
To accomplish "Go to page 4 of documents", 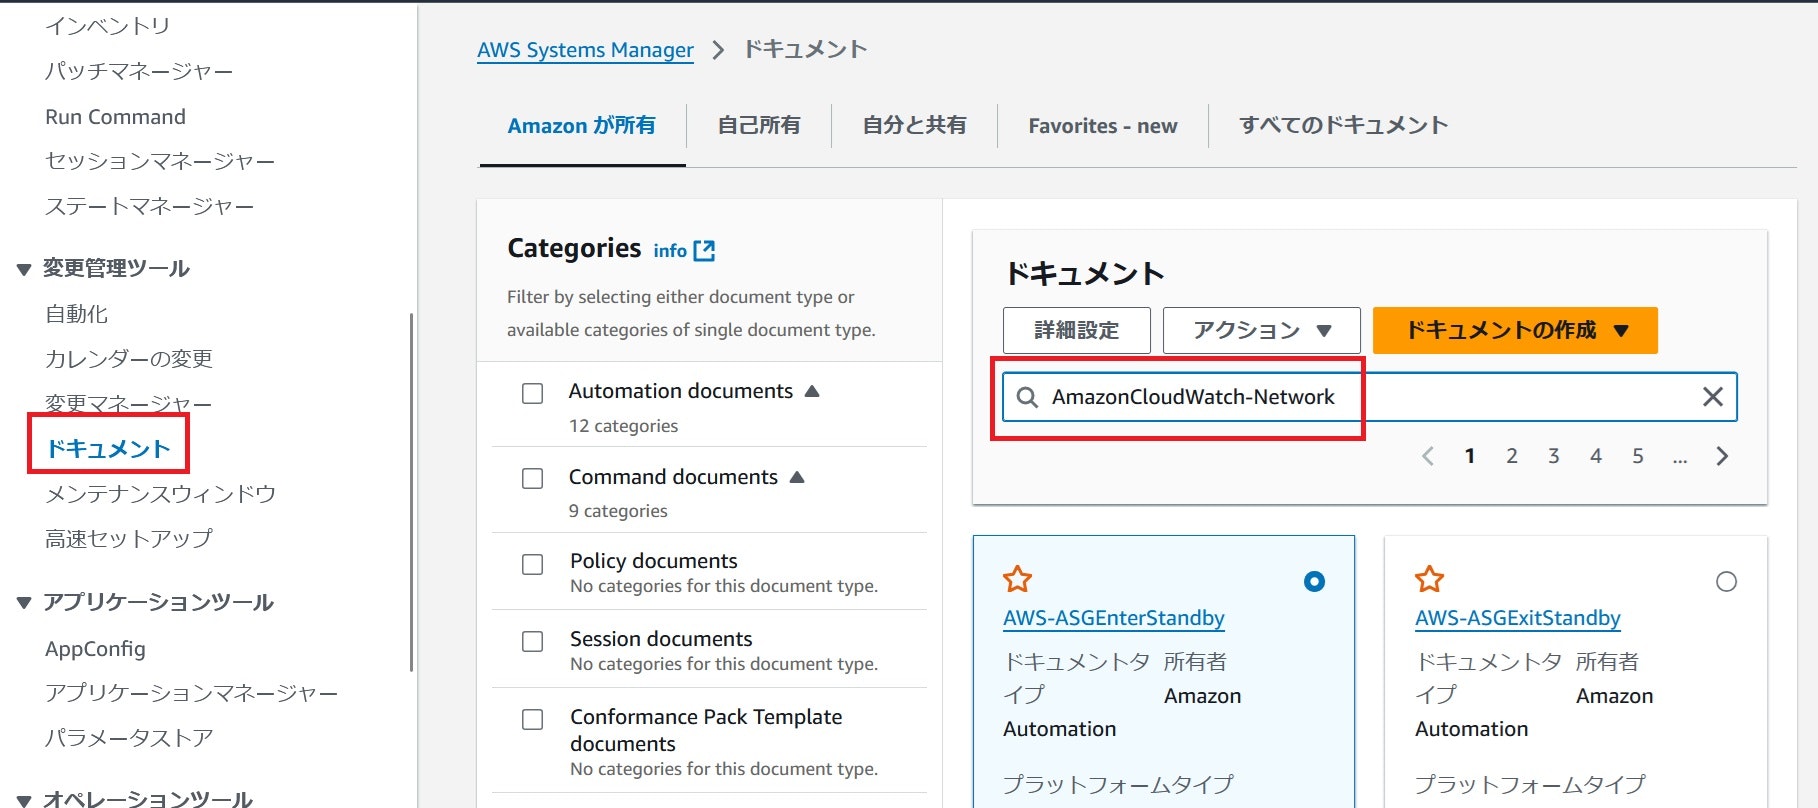I will [x=1595, y=456].
